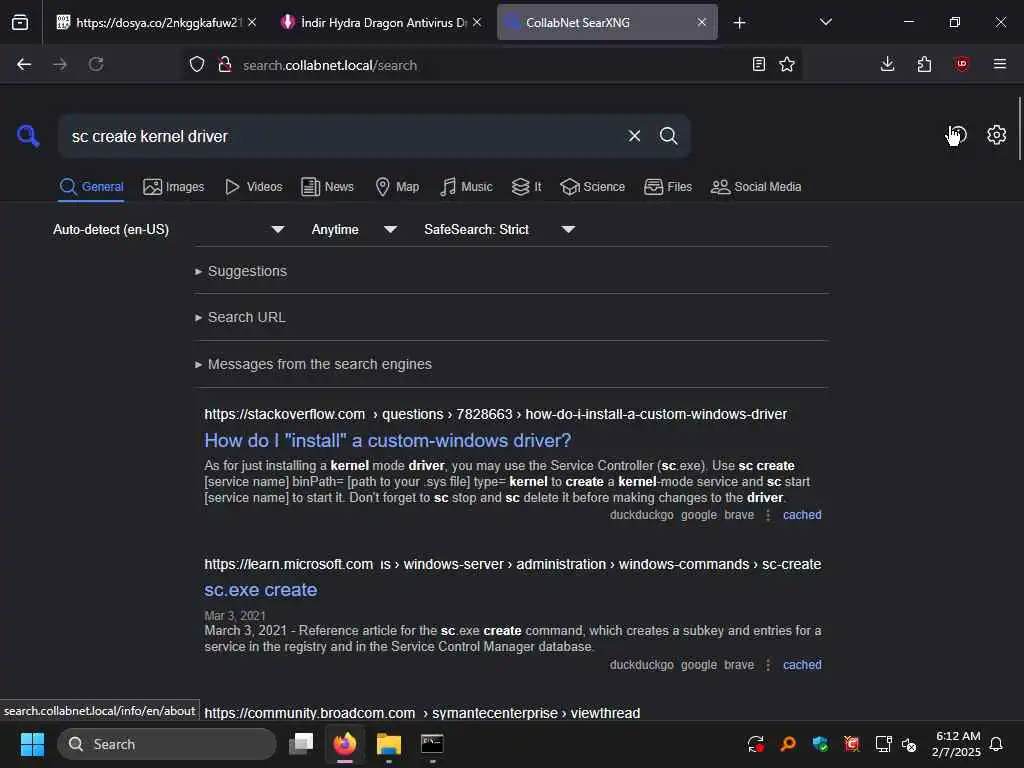Select the Social Media category
The height and width of the screenshot is (768, 1024).
point(756,187)
